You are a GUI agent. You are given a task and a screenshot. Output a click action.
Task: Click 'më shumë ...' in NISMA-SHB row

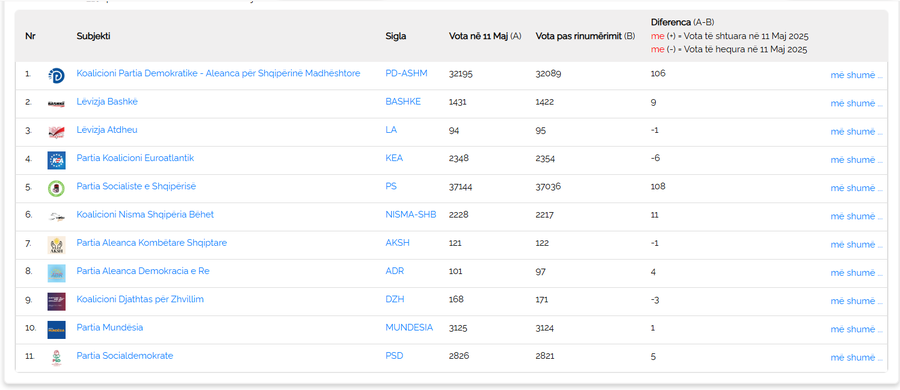click(856, 216)
